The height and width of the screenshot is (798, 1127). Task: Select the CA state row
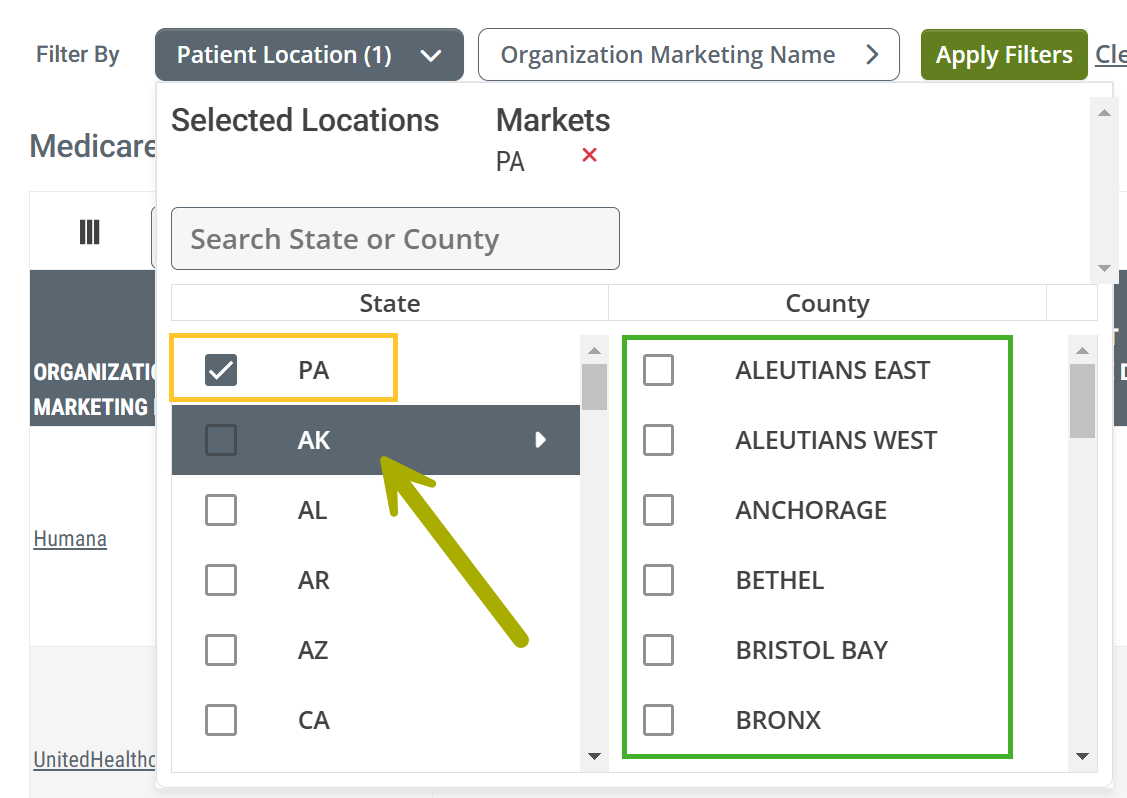click(376, 720)
